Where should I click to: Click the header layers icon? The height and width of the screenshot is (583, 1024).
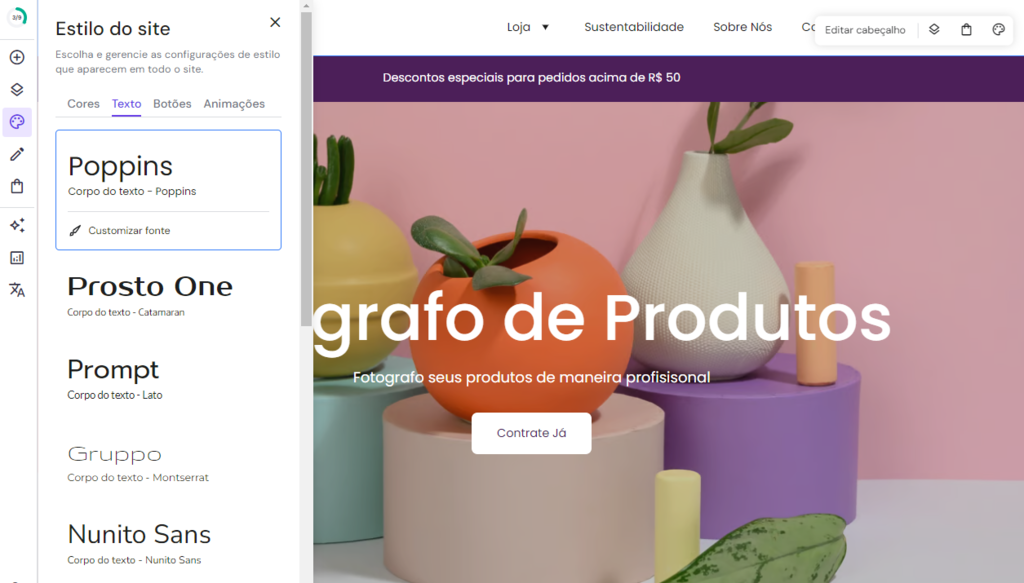coord(934,29)
